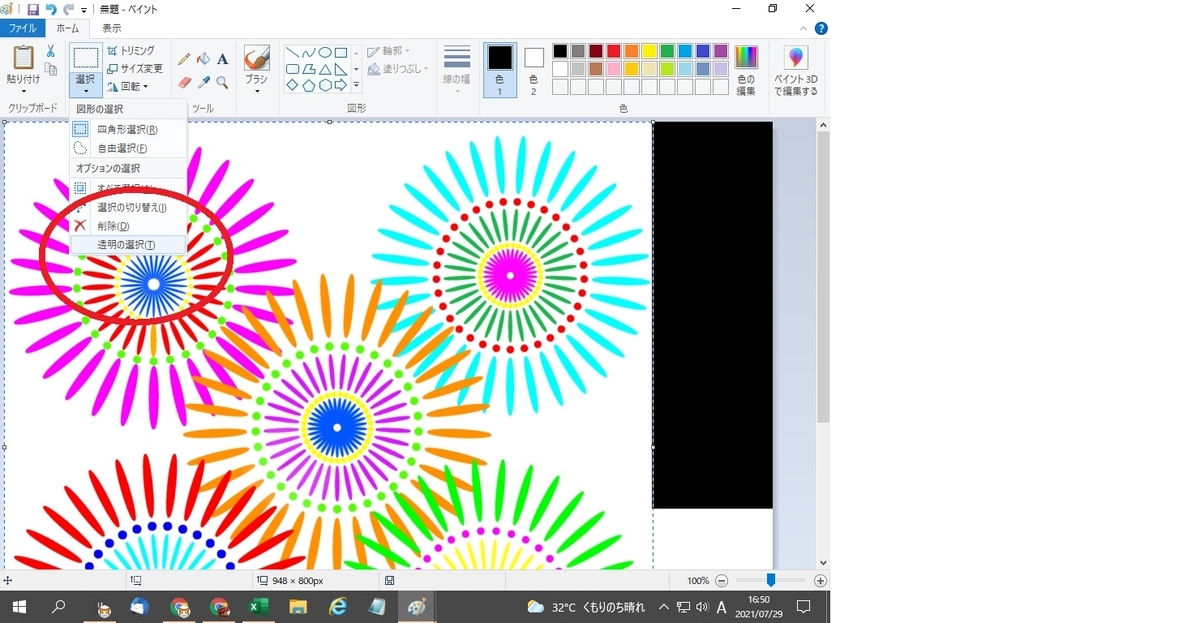Click ペイント 3D で編集する label
Viewport: 1200px width, 623px height.
click(796, 85)
